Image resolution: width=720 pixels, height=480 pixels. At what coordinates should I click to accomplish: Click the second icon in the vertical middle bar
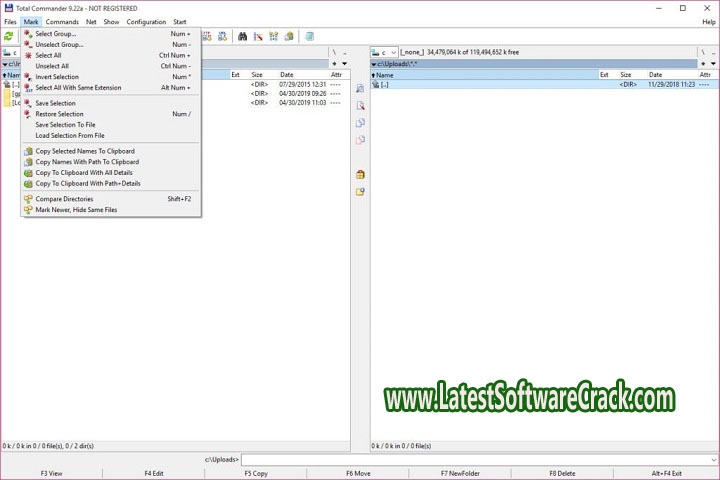pyautogui.click(x=360, y=106)
